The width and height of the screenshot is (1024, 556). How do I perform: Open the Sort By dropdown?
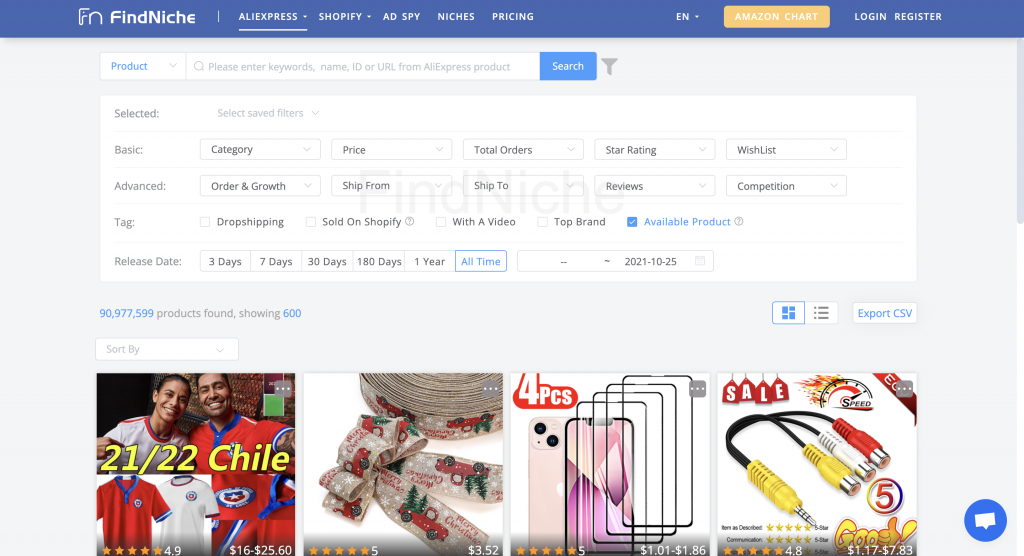pyautogui.click(x=167, y=349)
